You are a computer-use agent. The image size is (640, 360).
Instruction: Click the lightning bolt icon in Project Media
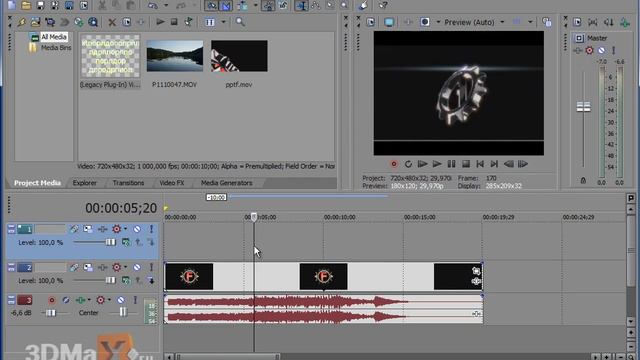click(22, 22)
